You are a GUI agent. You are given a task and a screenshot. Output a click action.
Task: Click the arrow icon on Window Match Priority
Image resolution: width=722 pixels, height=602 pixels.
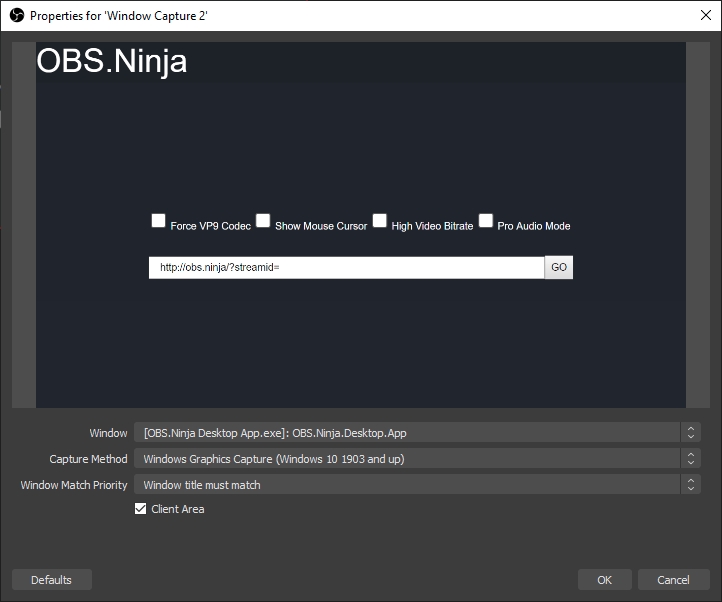[x=690, y=485]
